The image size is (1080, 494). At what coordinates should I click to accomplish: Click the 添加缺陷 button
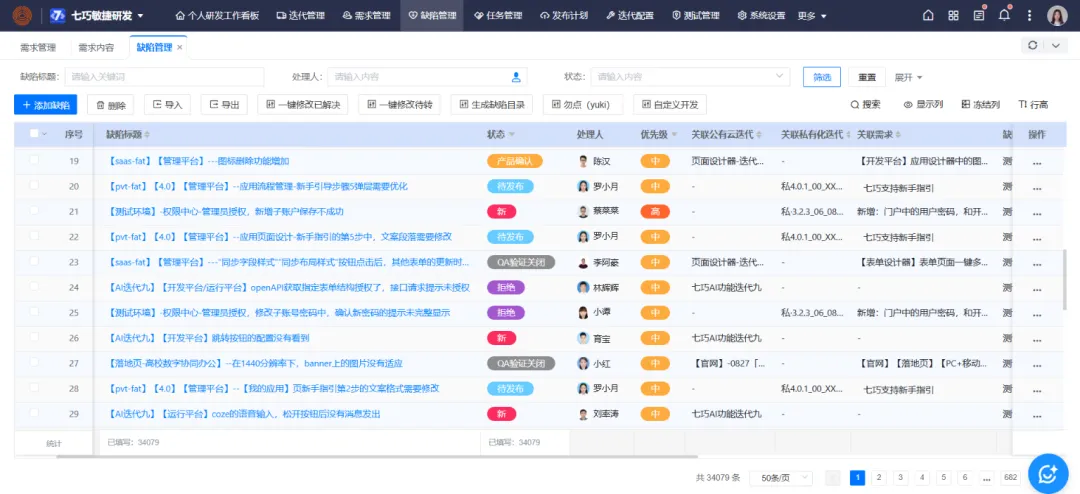[x=45, y=105]
